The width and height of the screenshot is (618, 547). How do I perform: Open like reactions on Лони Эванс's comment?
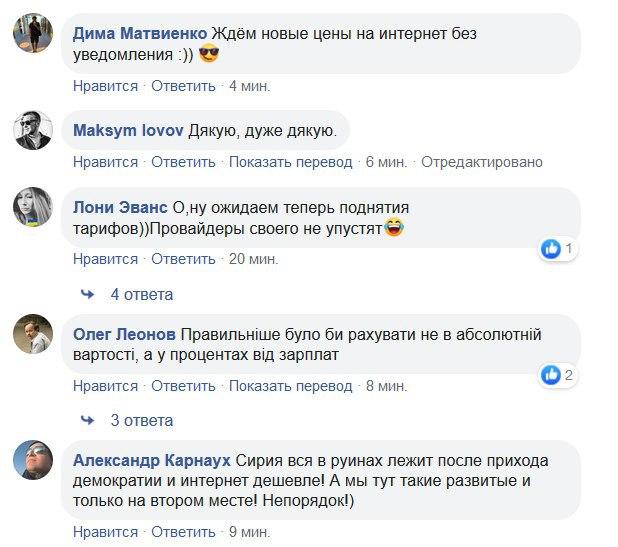click(556, 248)
